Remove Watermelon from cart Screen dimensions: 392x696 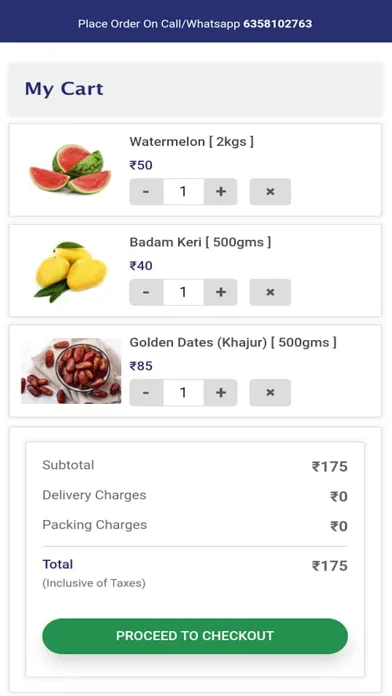coord(270,192)
